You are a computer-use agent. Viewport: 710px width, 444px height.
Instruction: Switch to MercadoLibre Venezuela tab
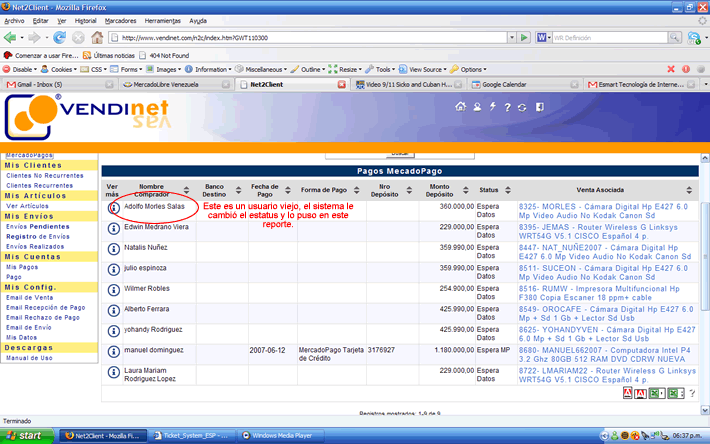point(177,85)
